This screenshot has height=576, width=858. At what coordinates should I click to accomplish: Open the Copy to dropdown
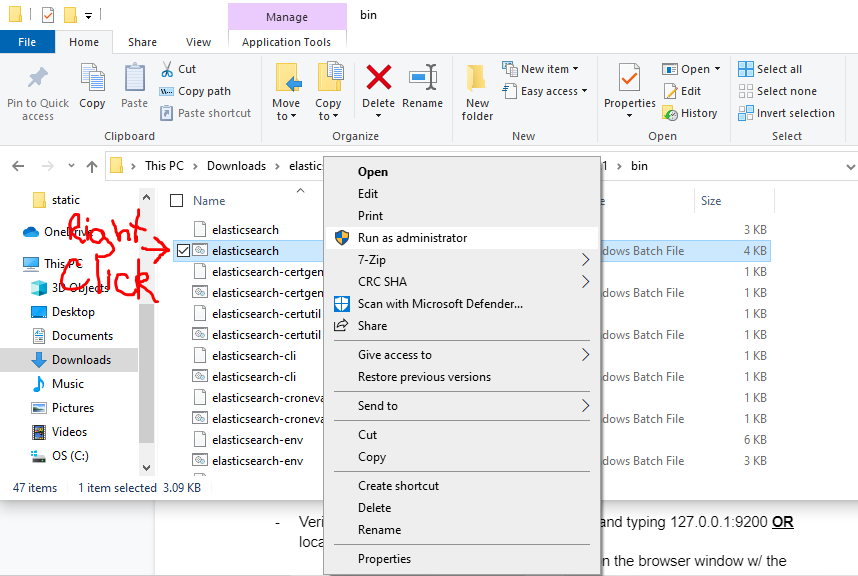point(328,109)
